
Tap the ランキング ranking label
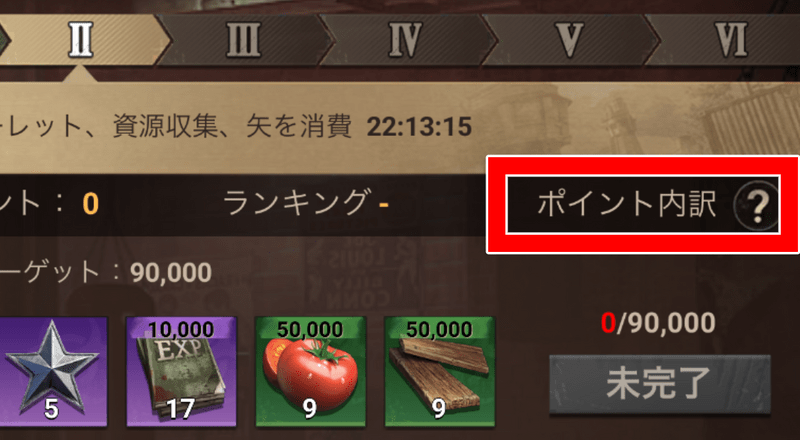[x=295, y=203]
